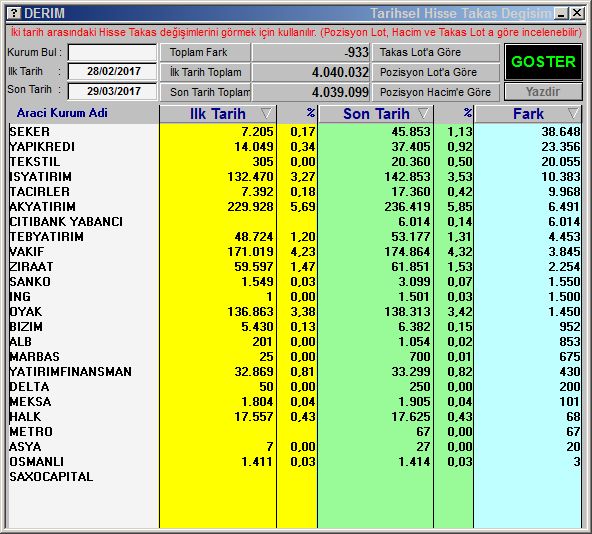
Task: Click YAPIKREDI's Son Tarih value 37.405
Action: click(x=411, y=147)
